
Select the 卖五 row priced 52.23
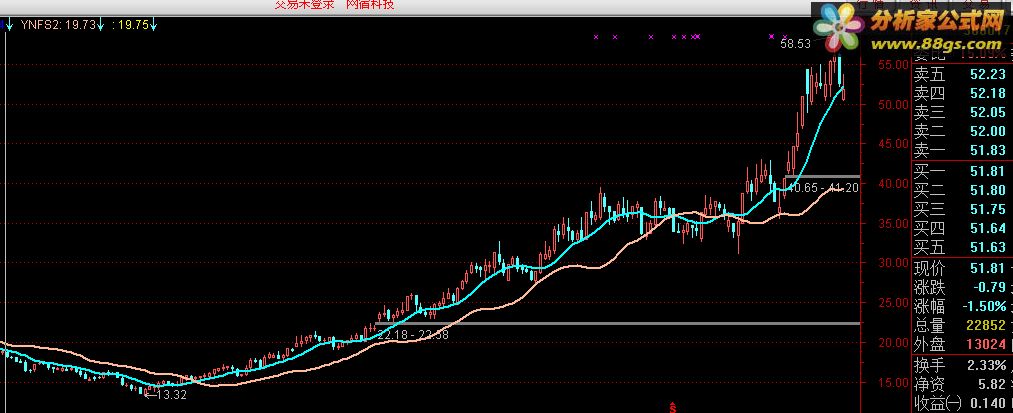pos(961,74)
